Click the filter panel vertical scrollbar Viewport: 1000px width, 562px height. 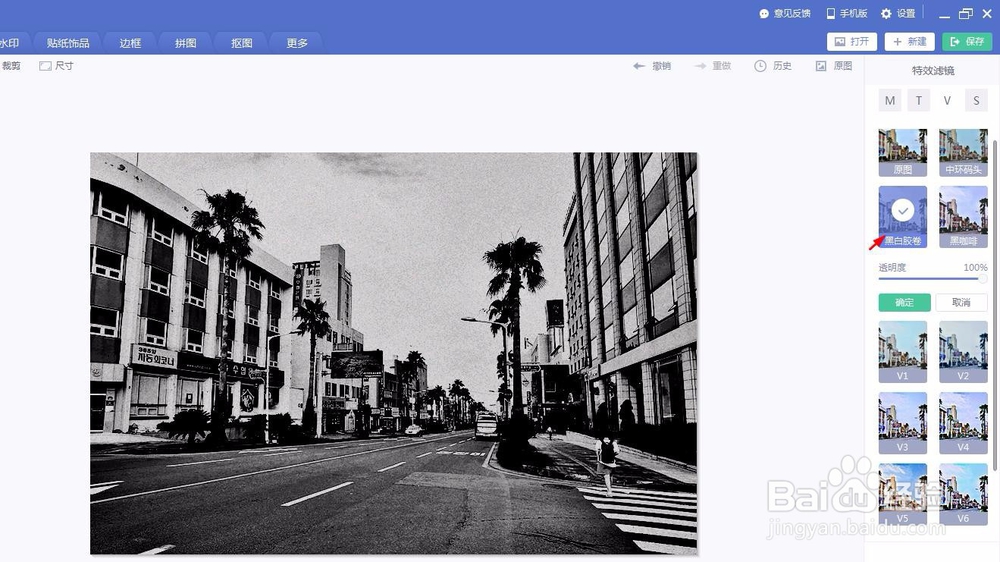click(995, 306)
